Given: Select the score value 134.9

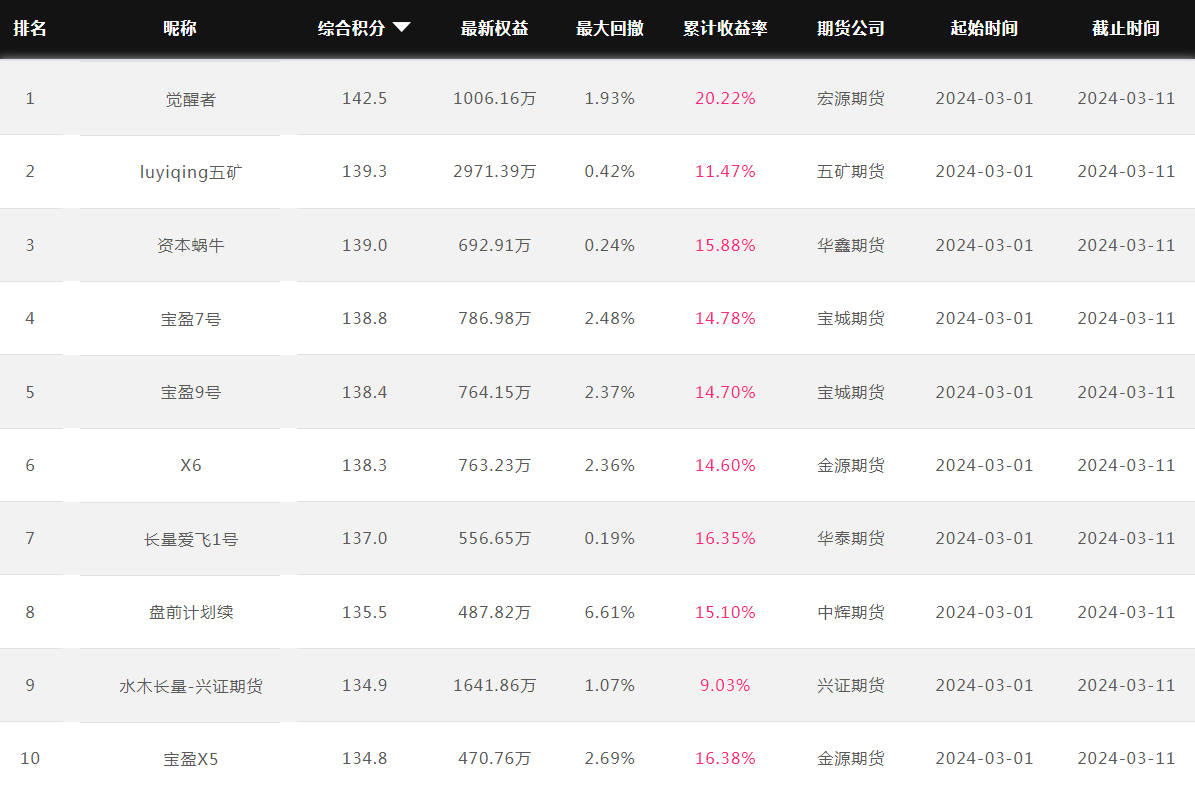Looking at the screenshot, I should click(x=364, y=686).
